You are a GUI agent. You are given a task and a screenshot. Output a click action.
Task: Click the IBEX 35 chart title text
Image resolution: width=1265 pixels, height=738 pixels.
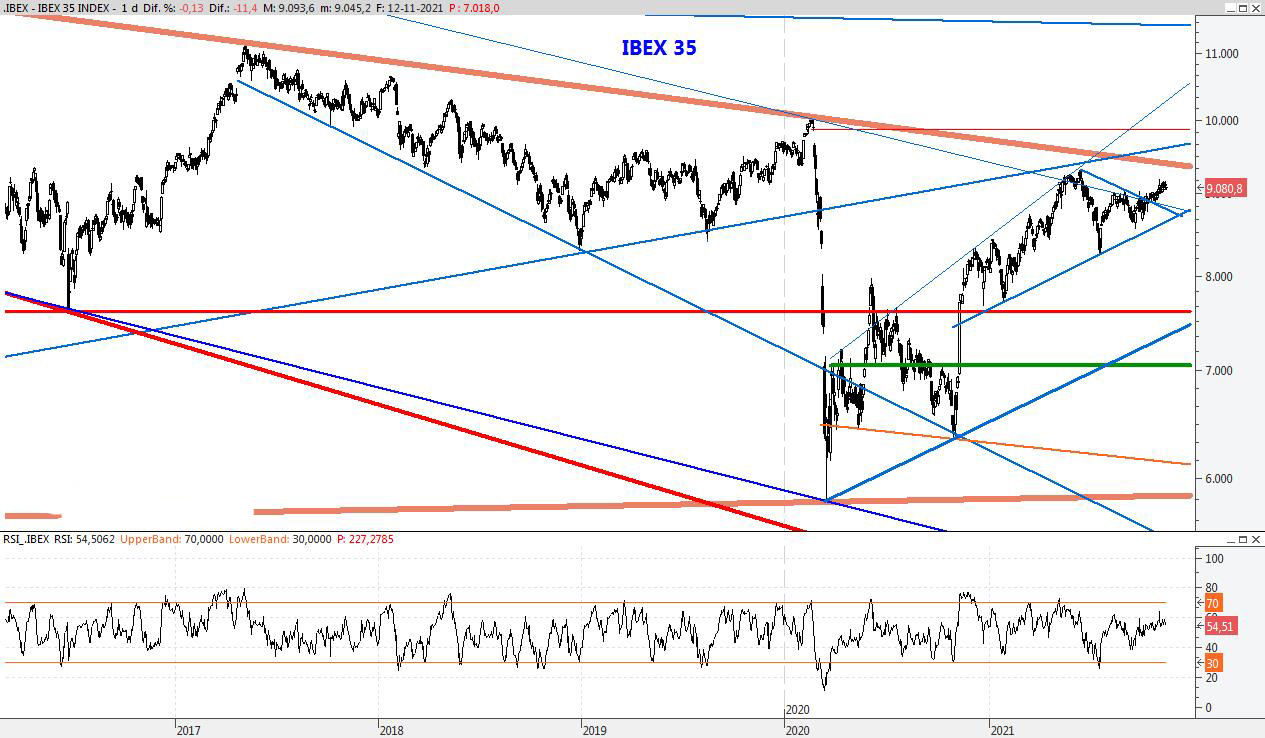point(659,48)
